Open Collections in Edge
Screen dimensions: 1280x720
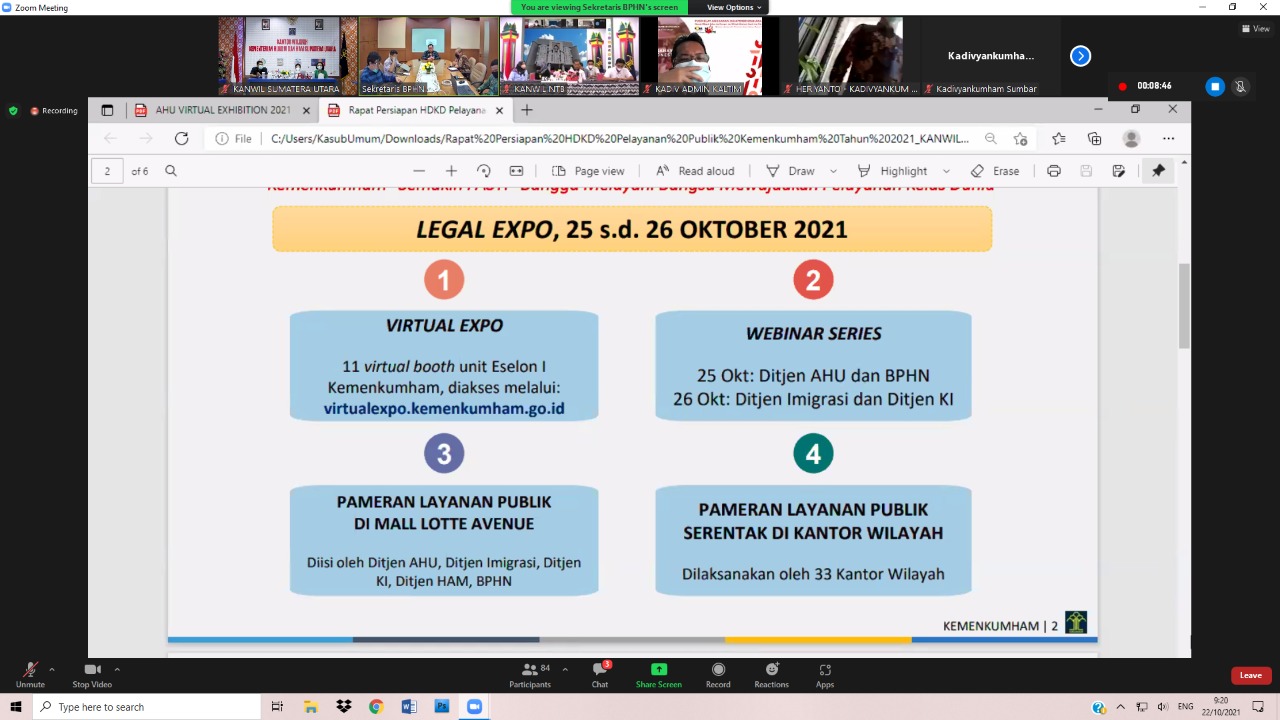(1094, 139)
